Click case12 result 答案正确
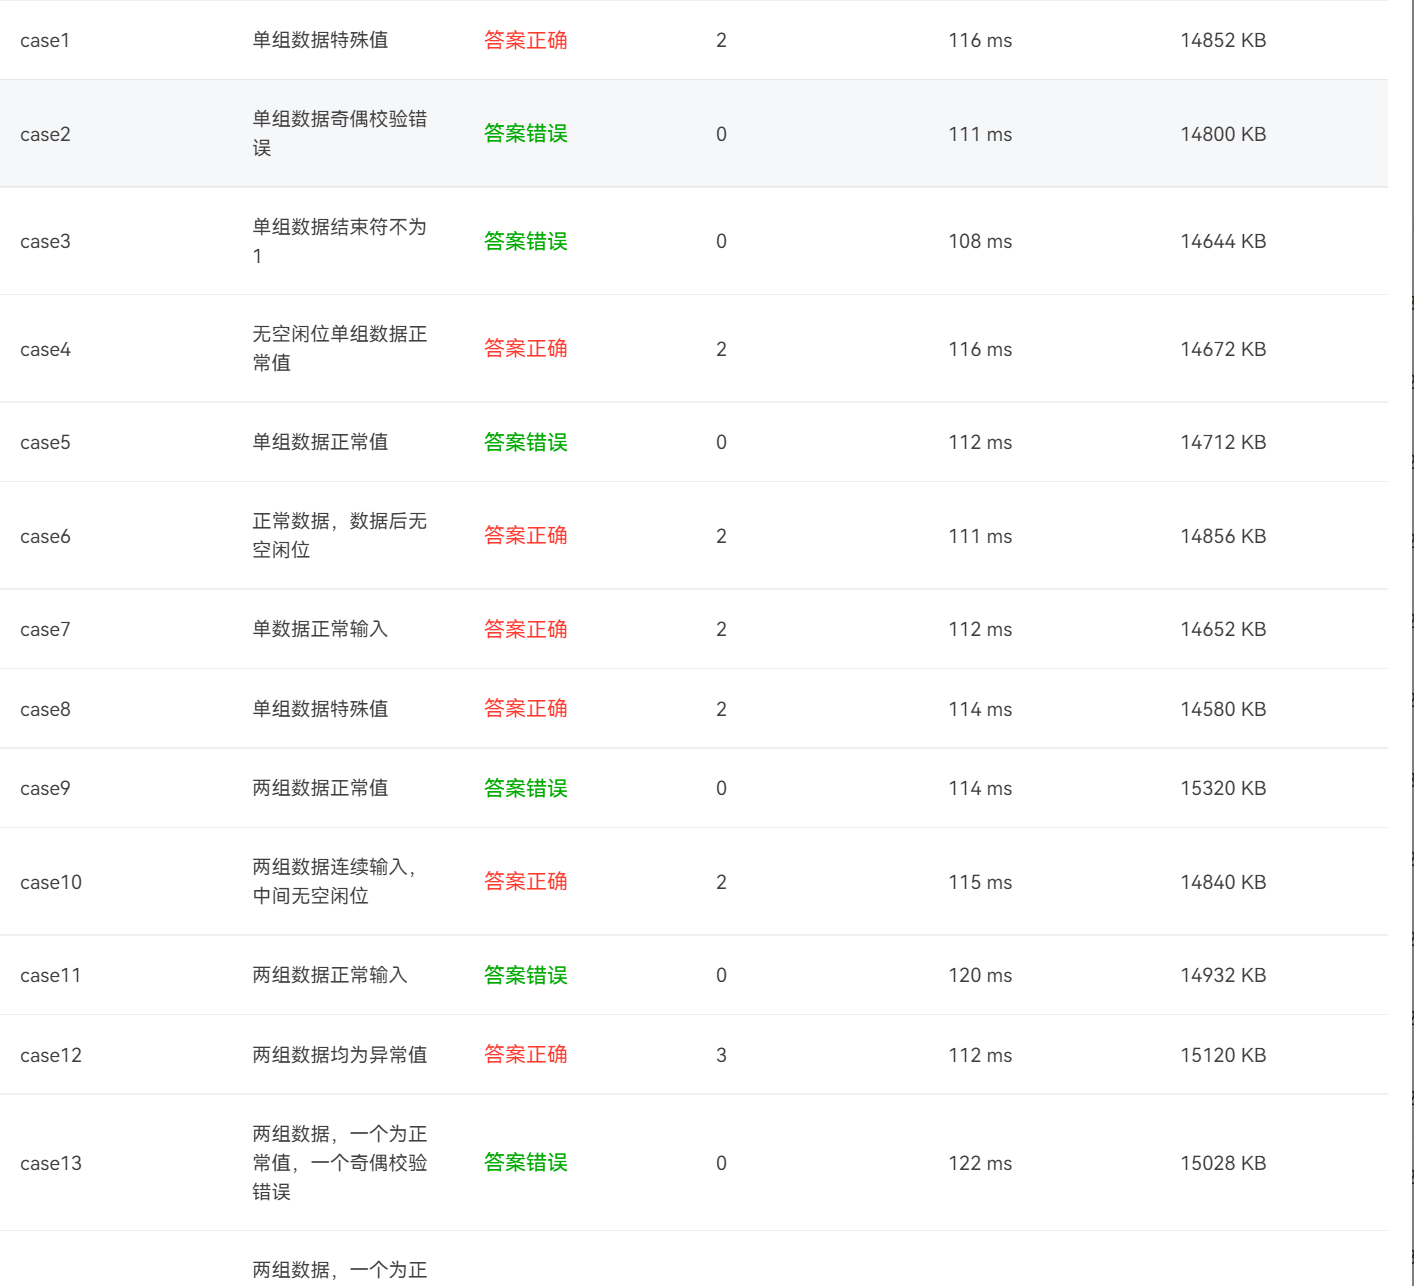 tap(526, 1054)
